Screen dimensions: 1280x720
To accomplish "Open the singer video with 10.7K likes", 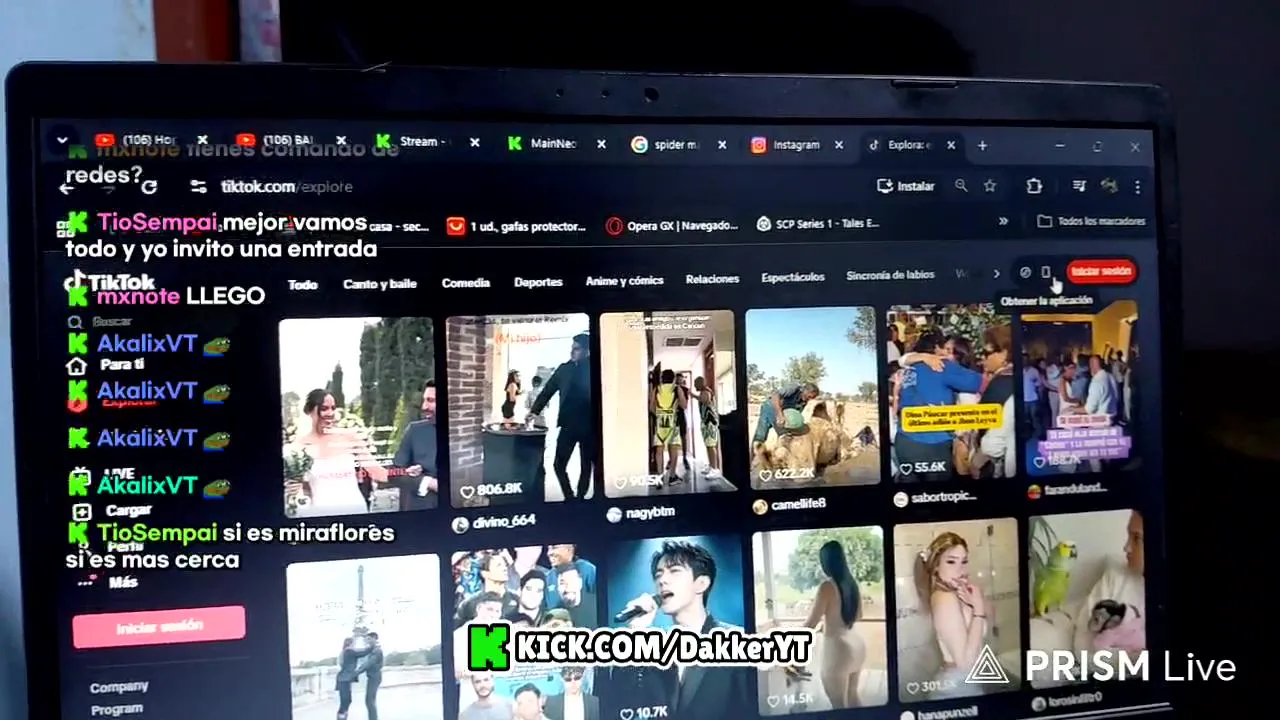I will [675, 630].
